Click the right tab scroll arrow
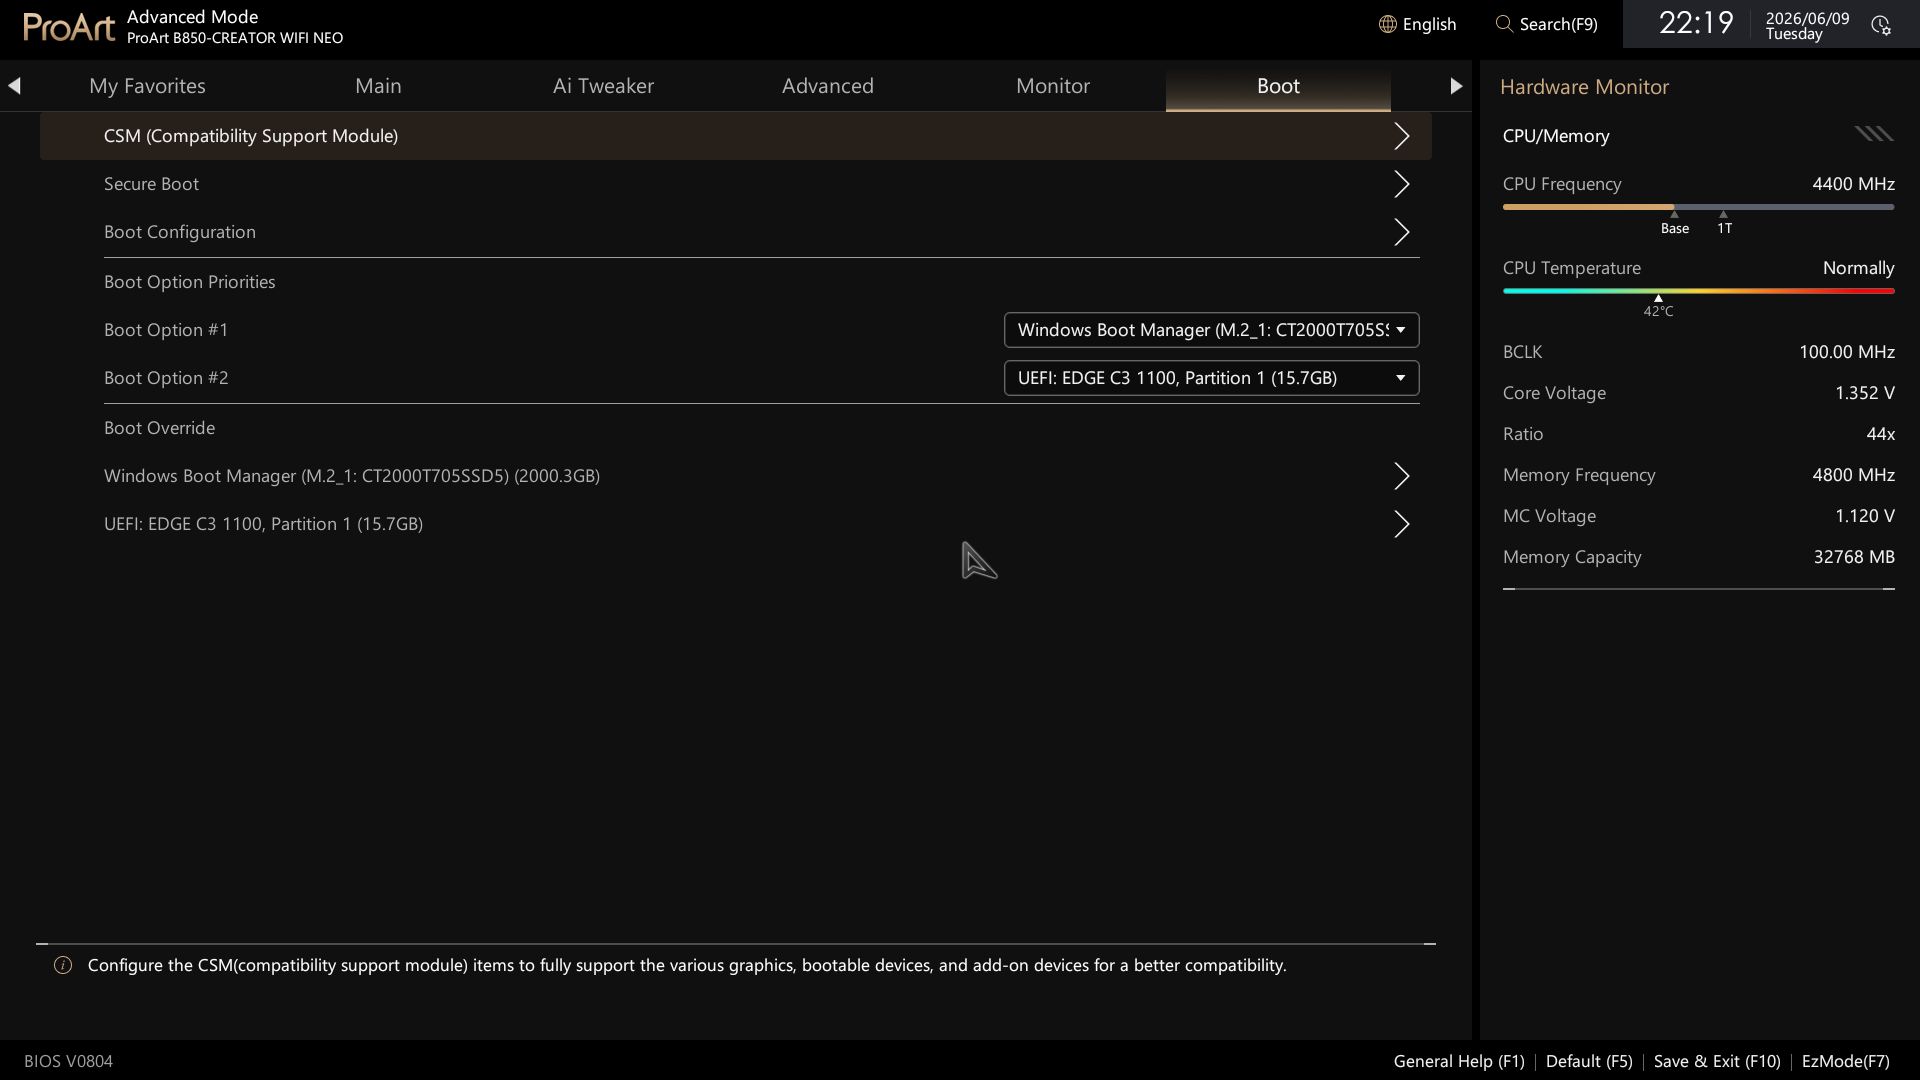This screenshot has height=1080, width=1920. [1456, 86]
